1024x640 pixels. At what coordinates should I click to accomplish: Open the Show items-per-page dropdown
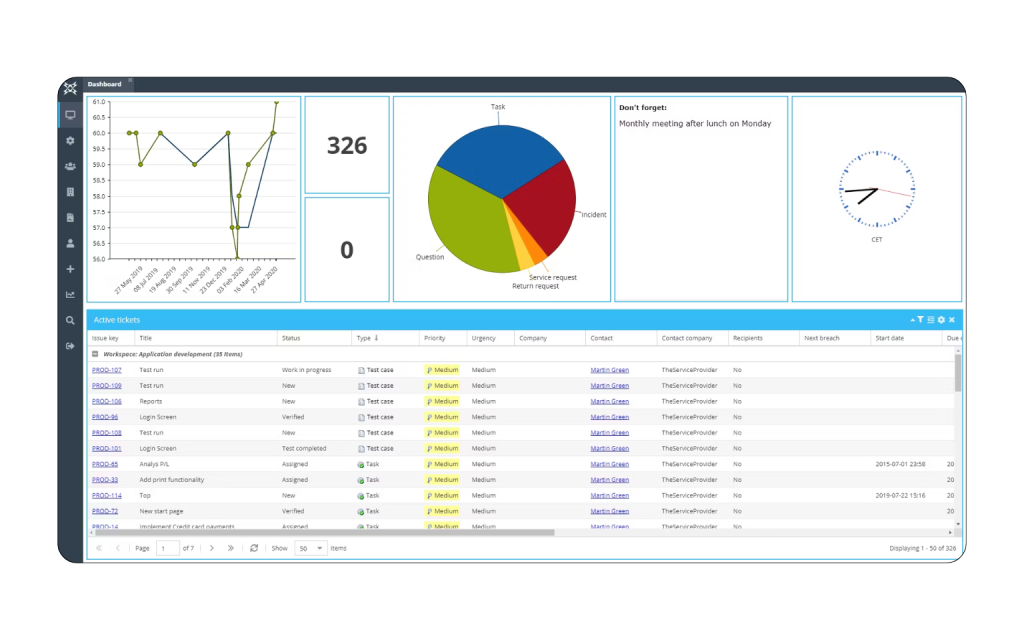320,548
